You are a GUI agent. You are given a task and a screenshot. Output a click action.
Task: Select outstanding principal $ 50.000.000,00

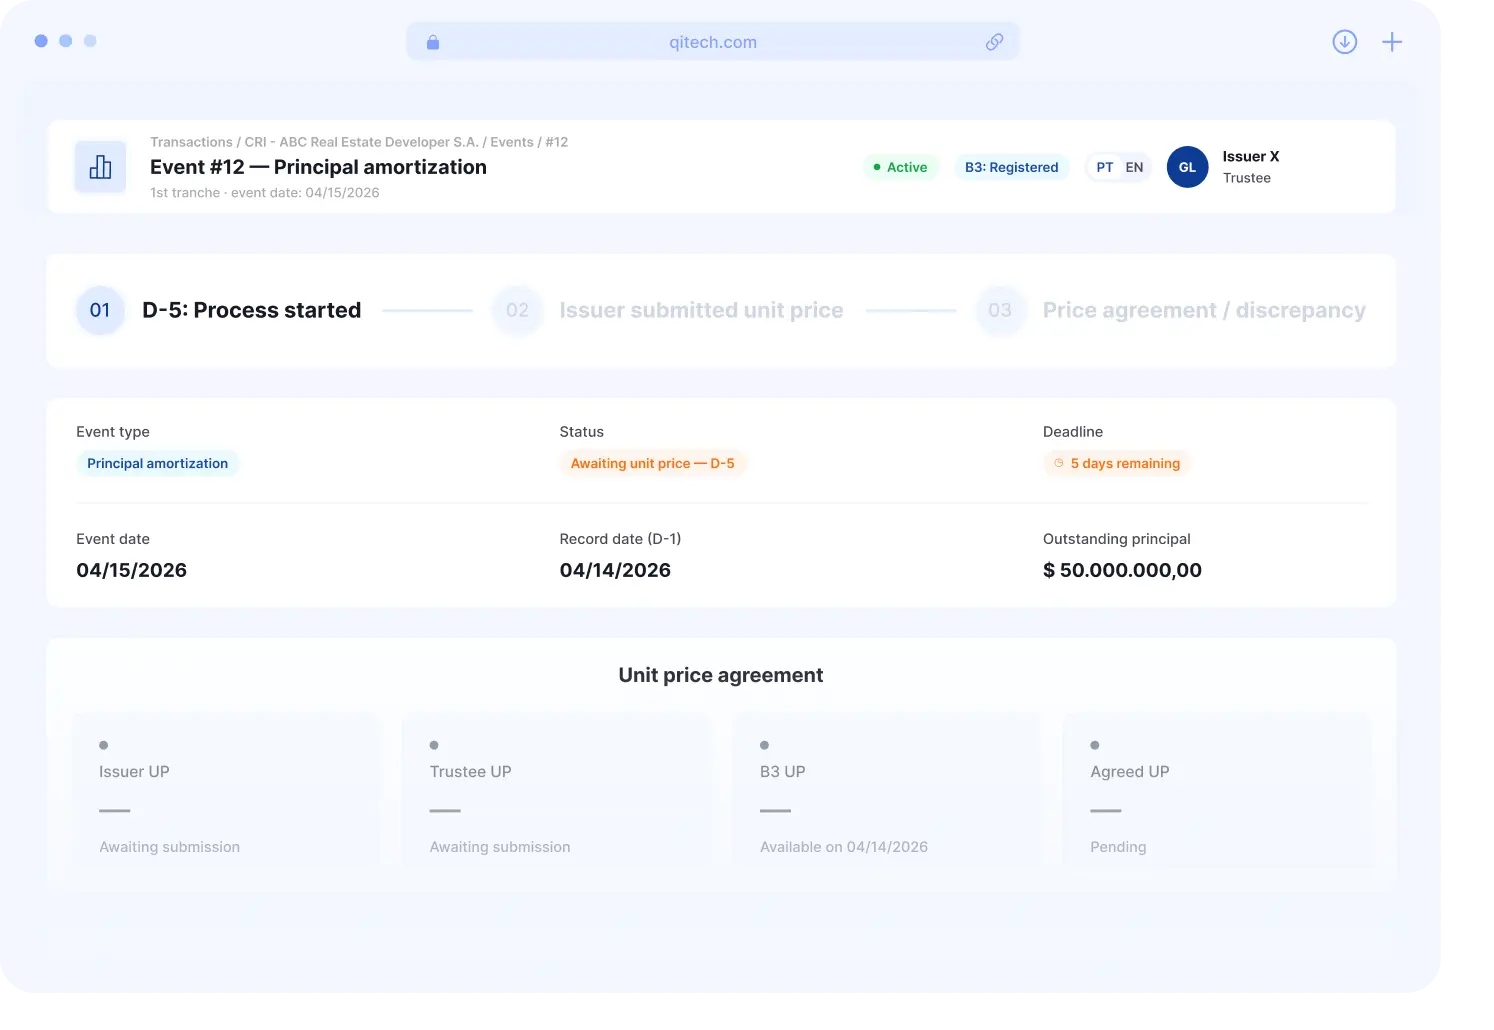click(x=1122, y=570)
